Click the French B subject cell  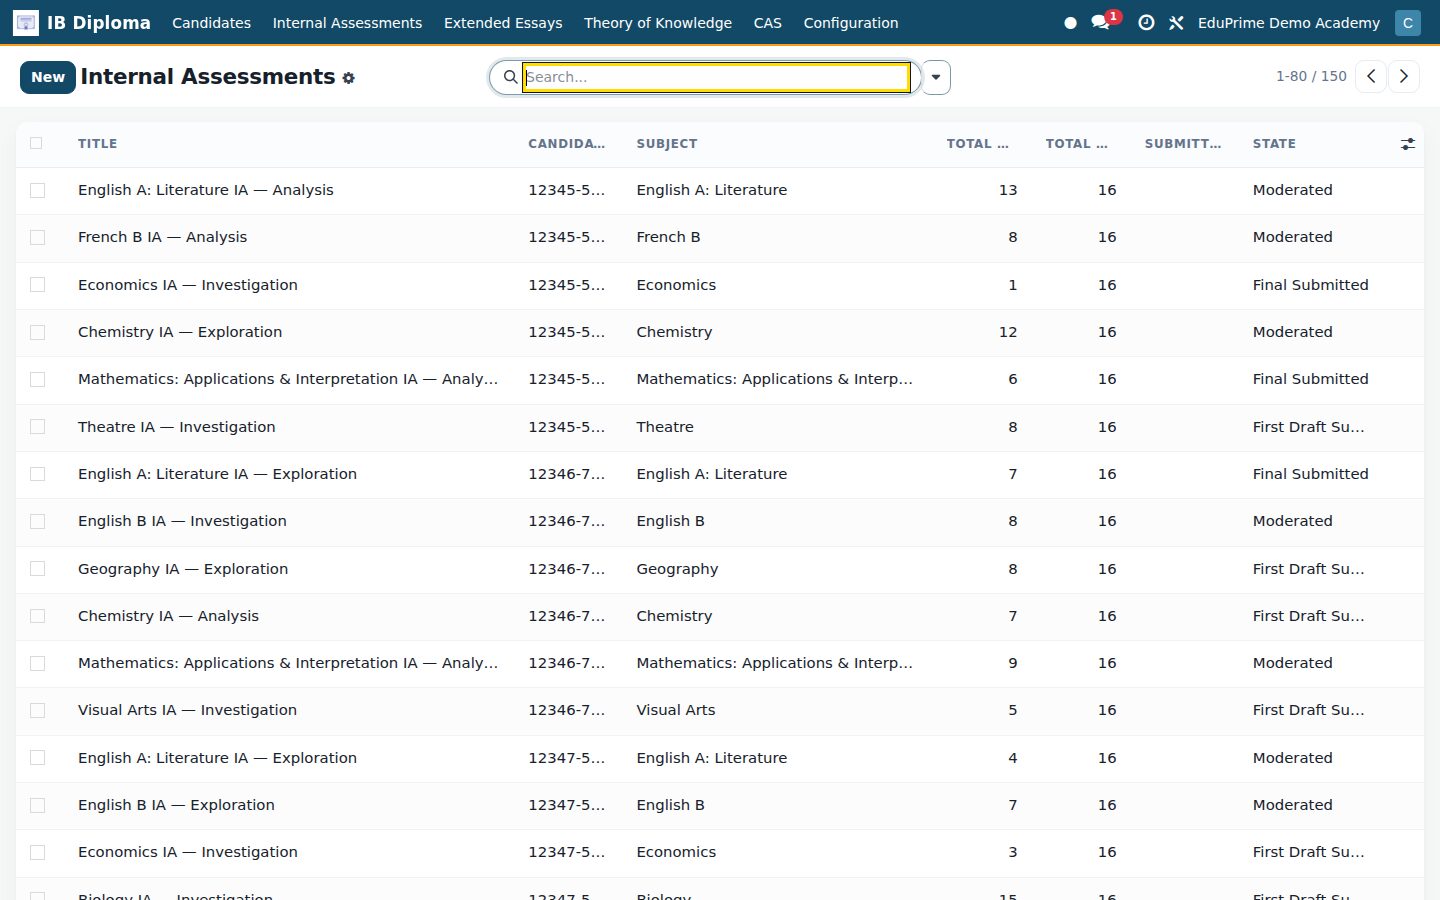click(668, 237)
